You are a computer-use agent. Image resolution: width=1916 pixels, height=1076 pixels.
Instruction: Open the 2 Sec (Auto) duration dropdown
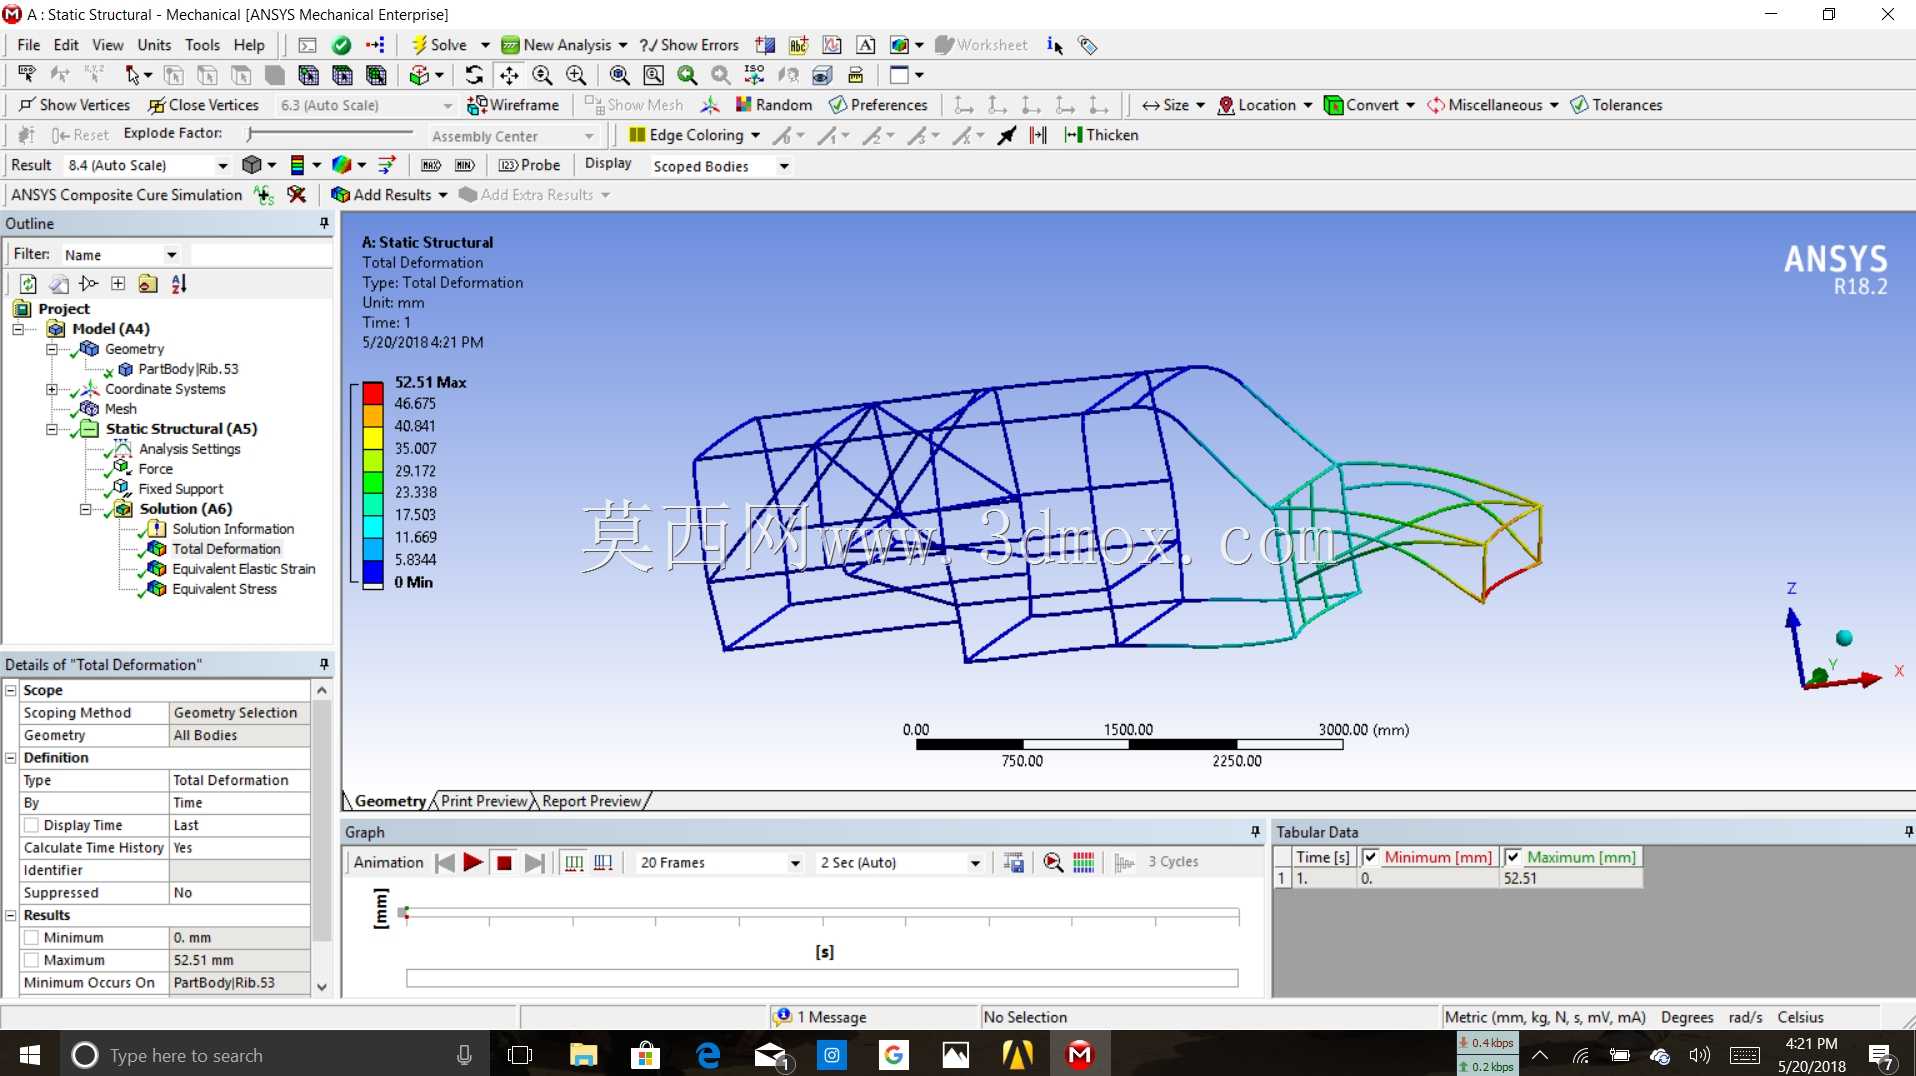point(975,863)
